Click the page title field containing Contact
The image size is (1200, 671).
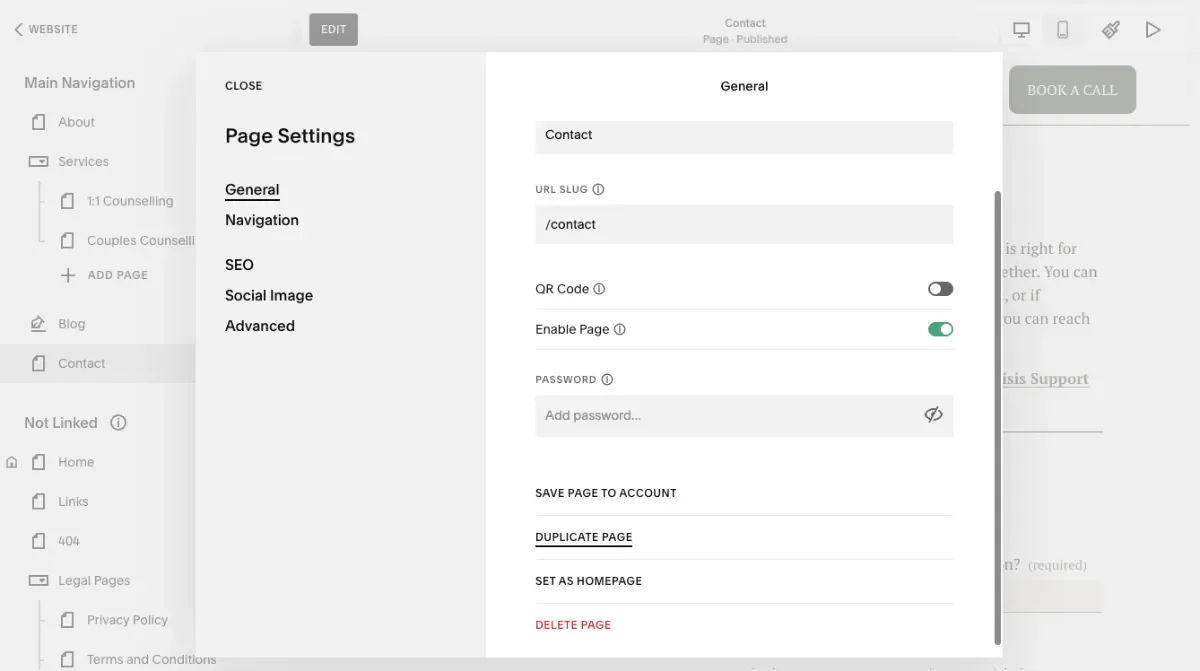(x=744, y=136)
